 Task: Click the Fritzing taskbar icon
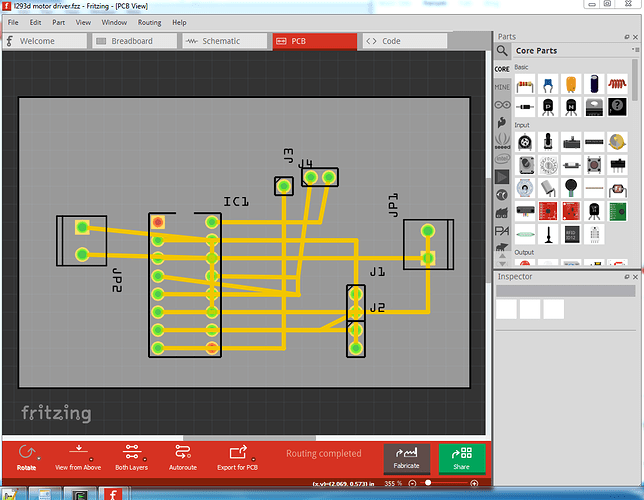pyautogui.click(x=113, y=494)
